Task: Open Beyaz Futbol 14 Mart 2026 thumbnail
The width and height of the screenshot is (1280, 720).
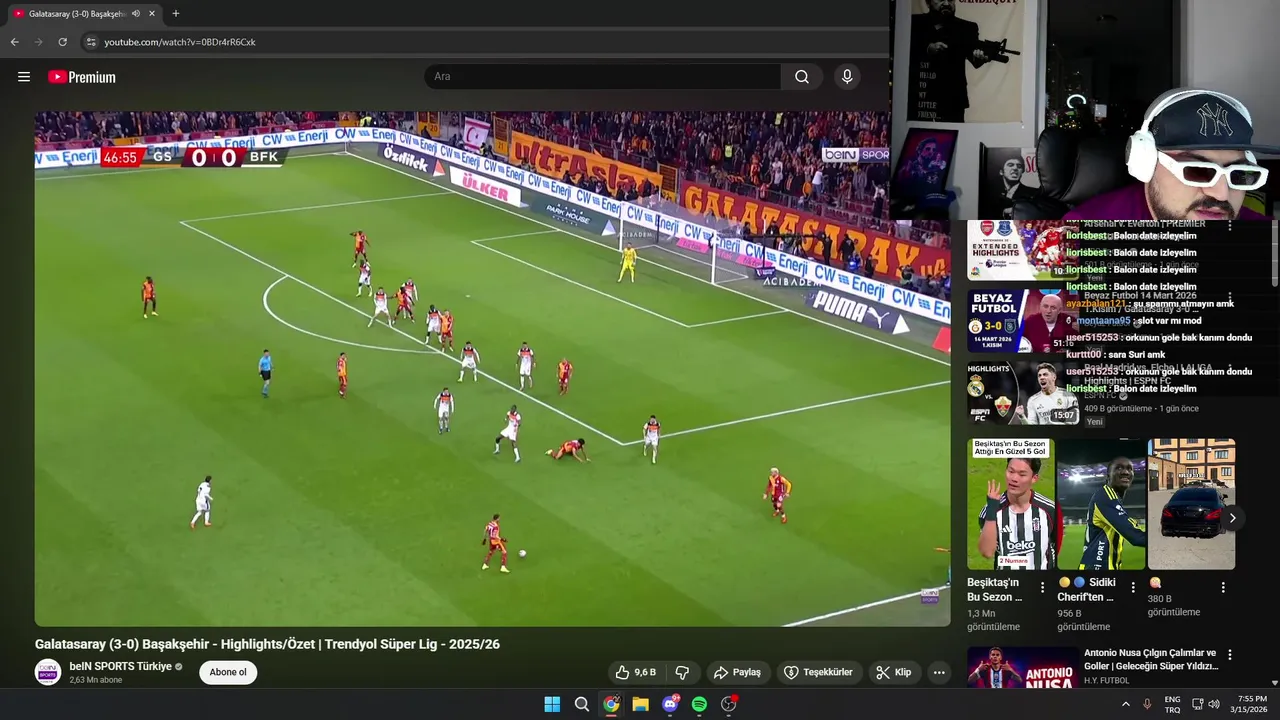Action: (1022, 320)
